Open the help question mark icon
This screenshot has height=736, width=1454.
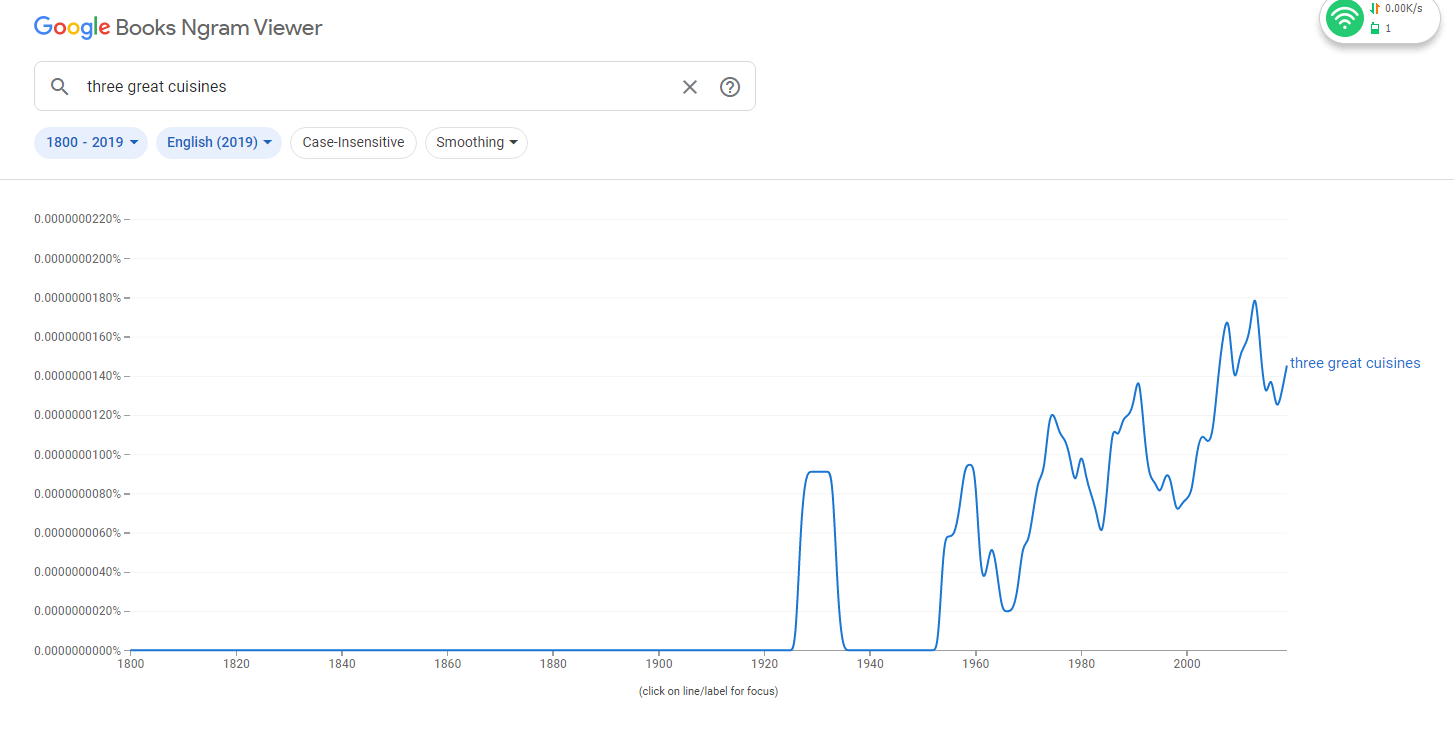coord(730,87)
